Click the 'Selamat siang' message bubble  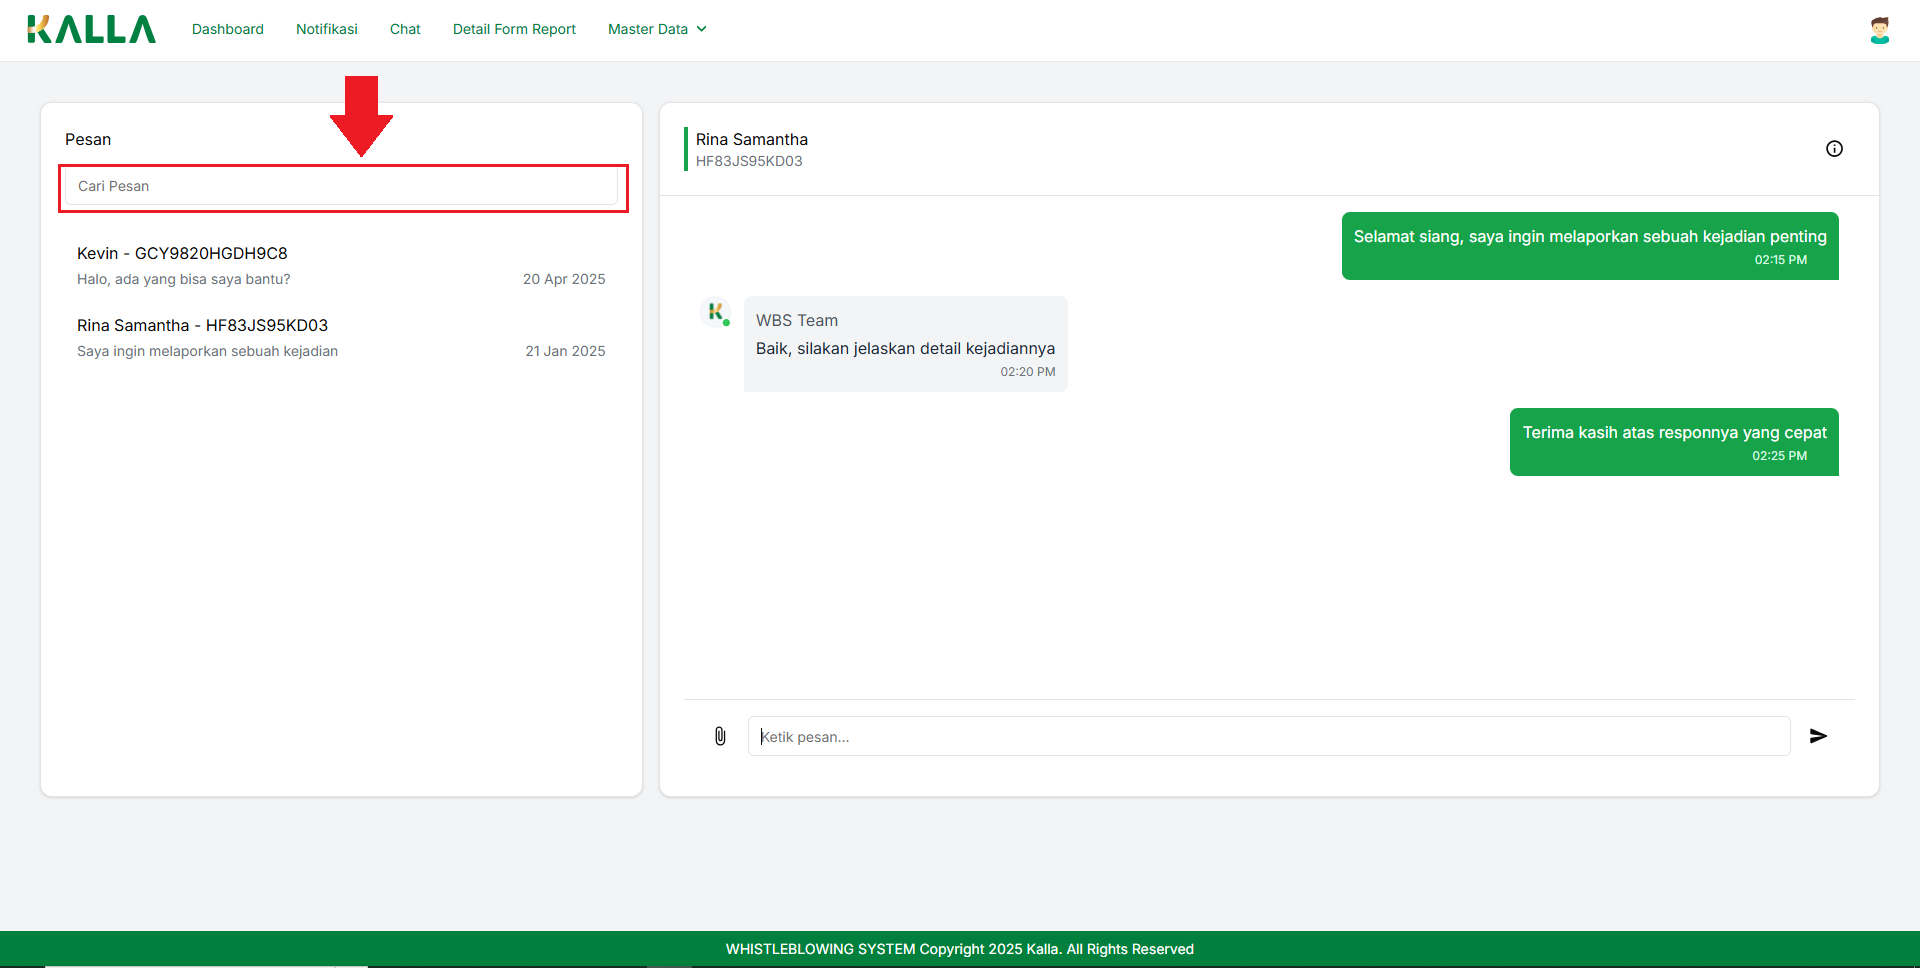click(1589, 246)
